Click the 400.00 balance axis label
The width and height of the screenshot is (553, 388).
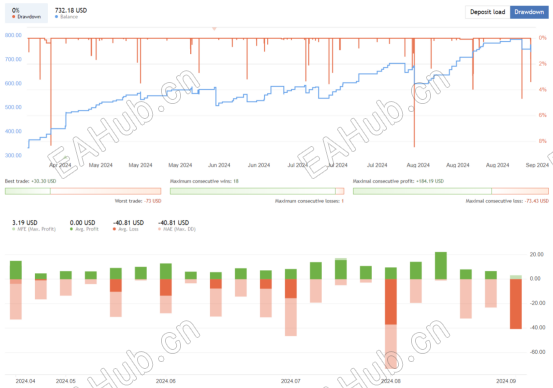coord(13,131)
